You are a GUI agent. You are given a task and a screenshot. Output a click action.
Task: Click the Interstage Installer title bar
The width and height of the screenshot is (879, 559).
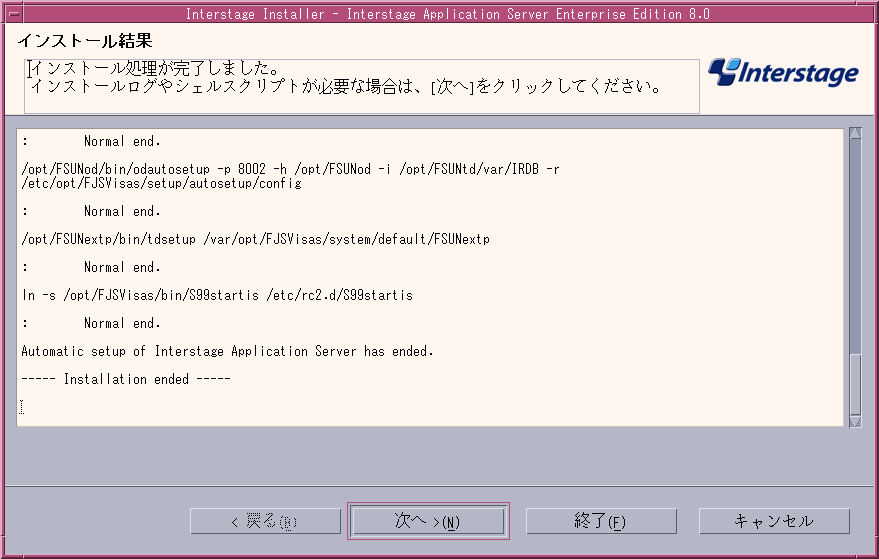click(447, 13)
